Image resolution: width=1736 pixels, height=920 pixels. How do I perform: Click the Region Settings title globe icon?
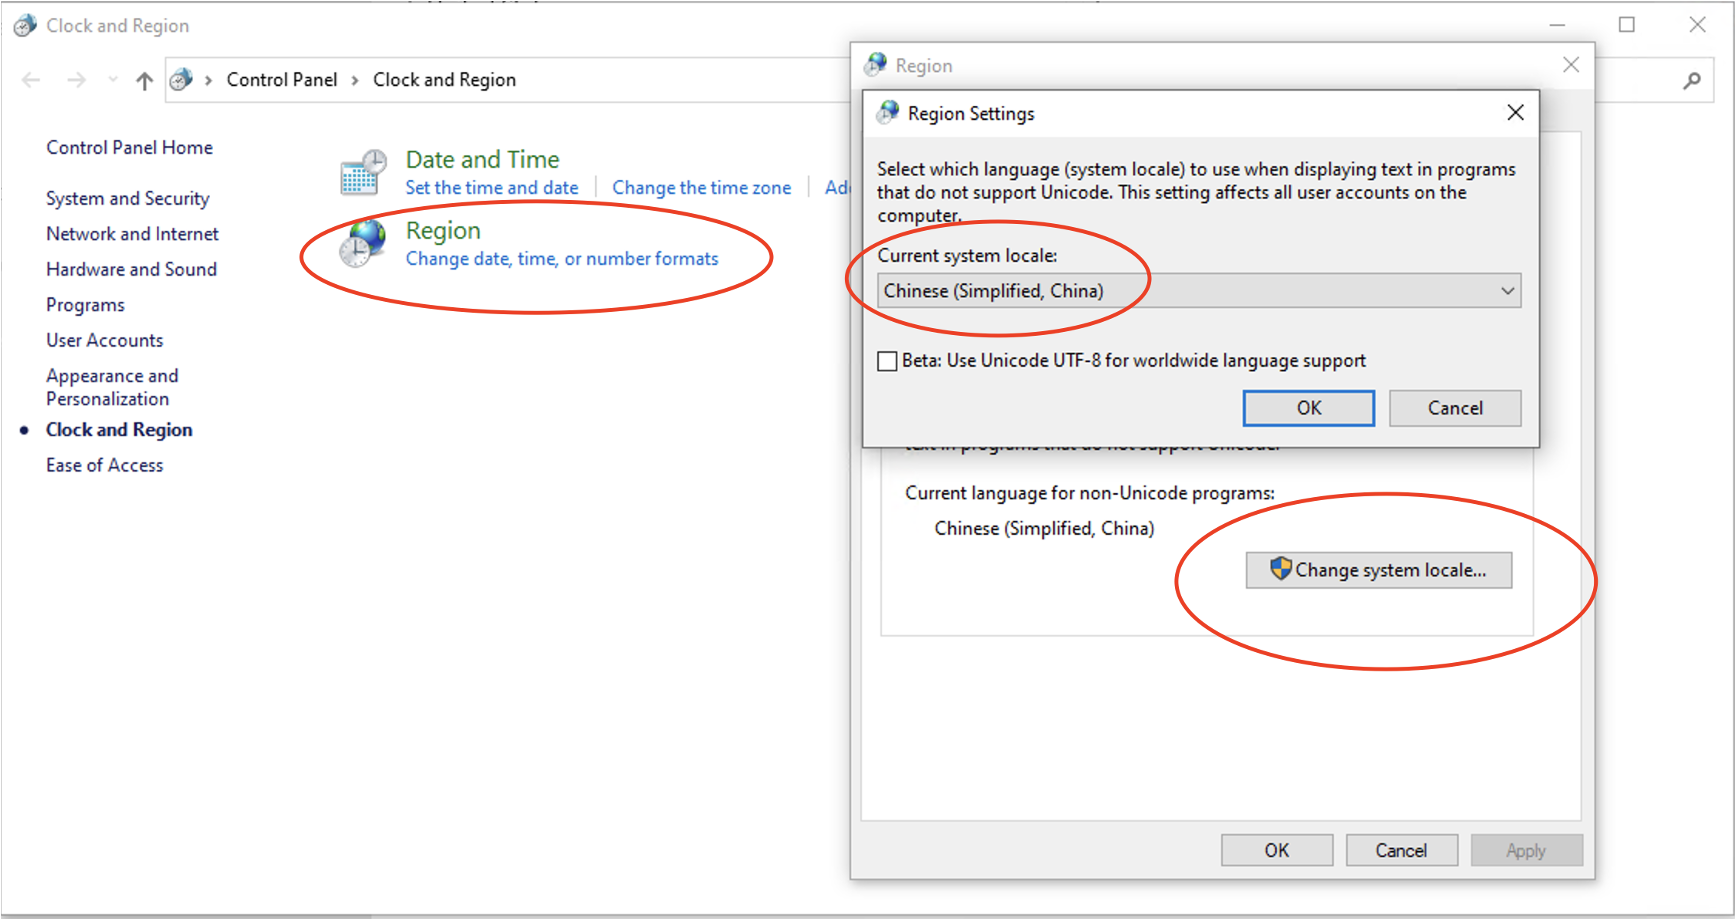pos(888,113)
